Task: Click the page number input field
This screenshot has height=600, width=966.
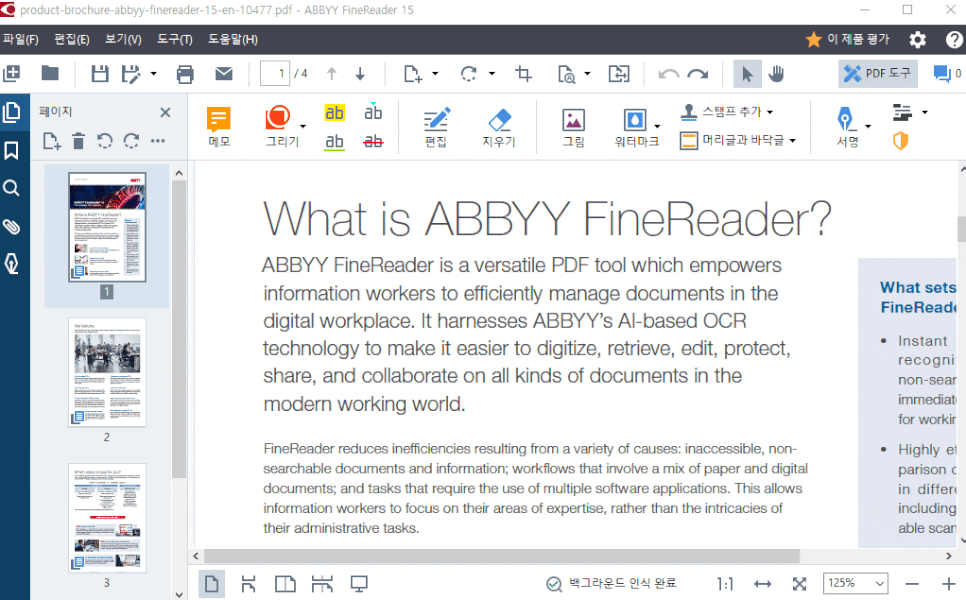Action: 275,74
